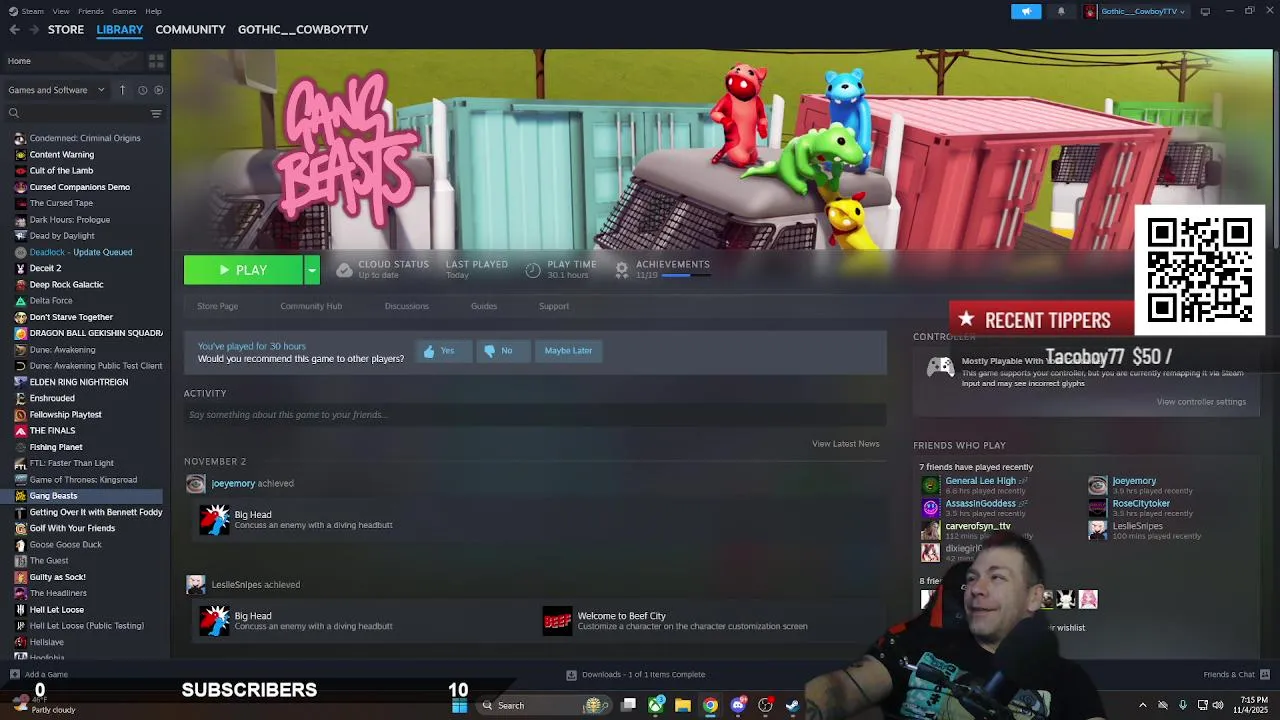
Task: Select THE FINALS in game list
Action: pyautogui.click(x=52, y=431)
